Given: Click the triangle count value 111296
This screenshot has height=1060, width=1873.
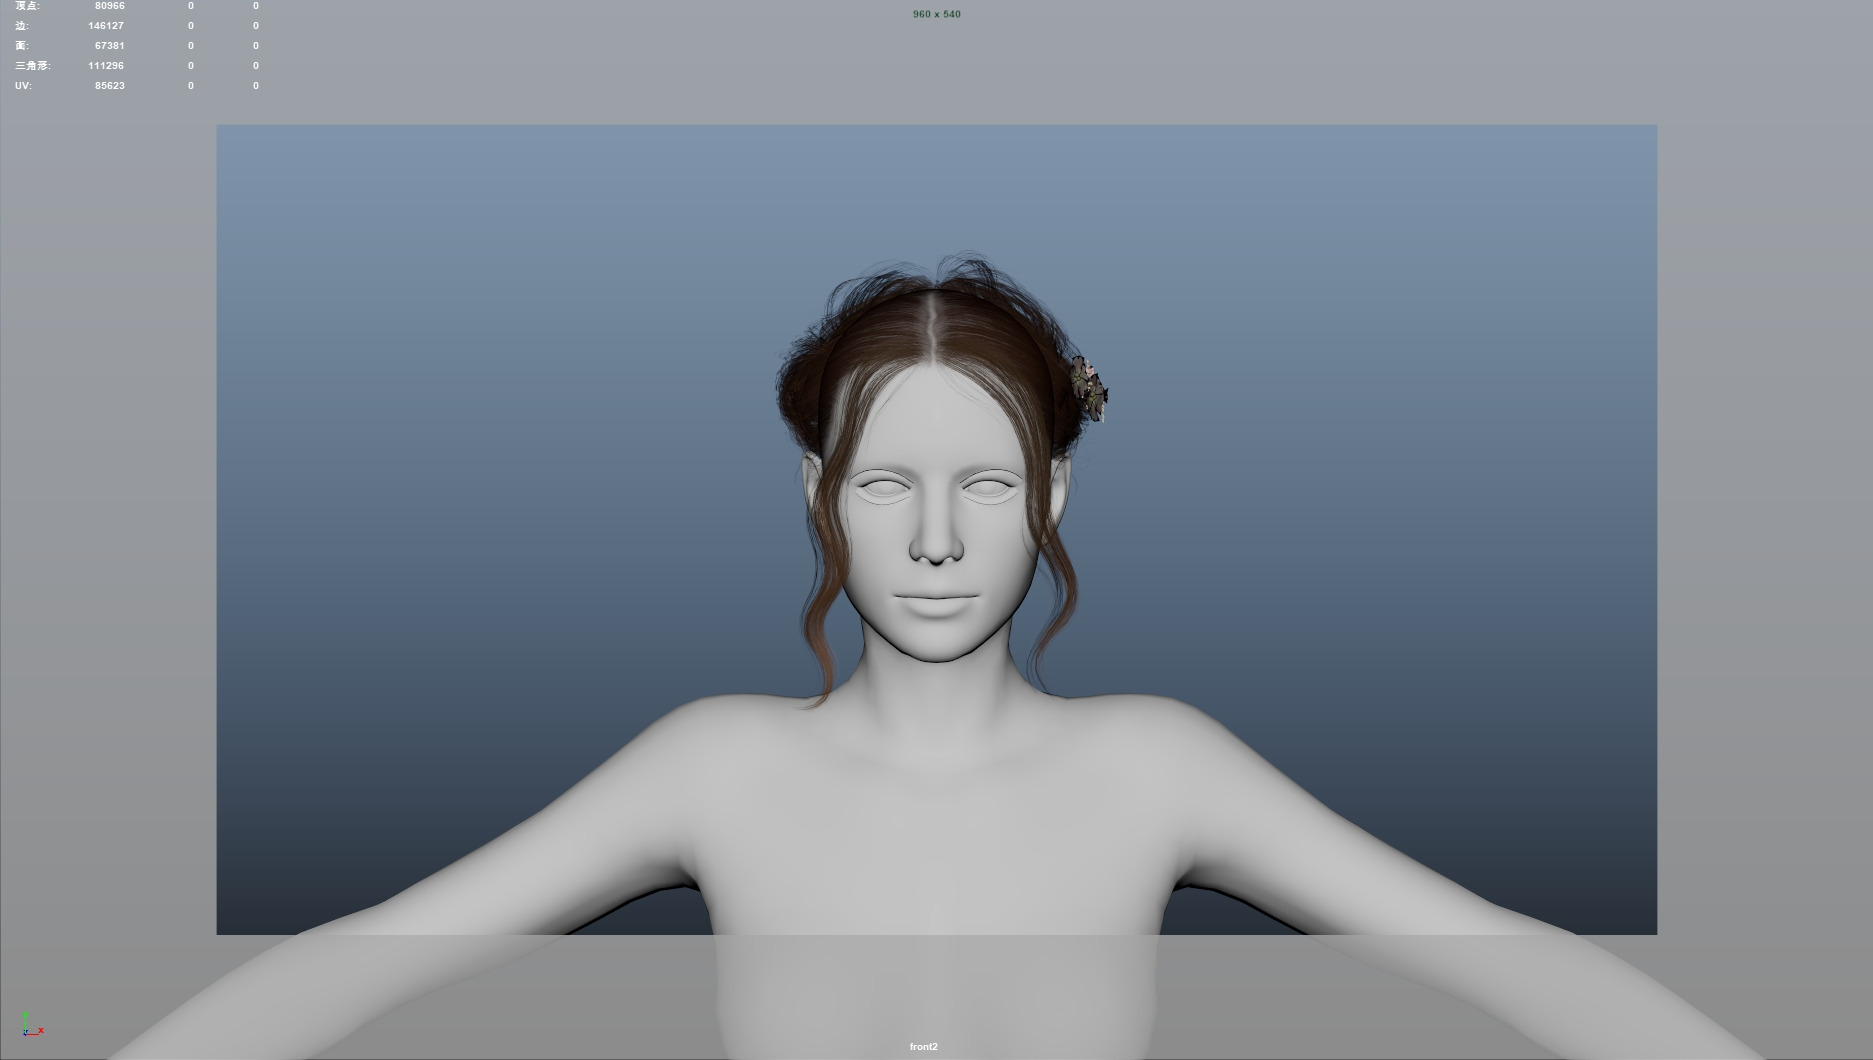Looking at the screenshot, I should coord(106,66).
